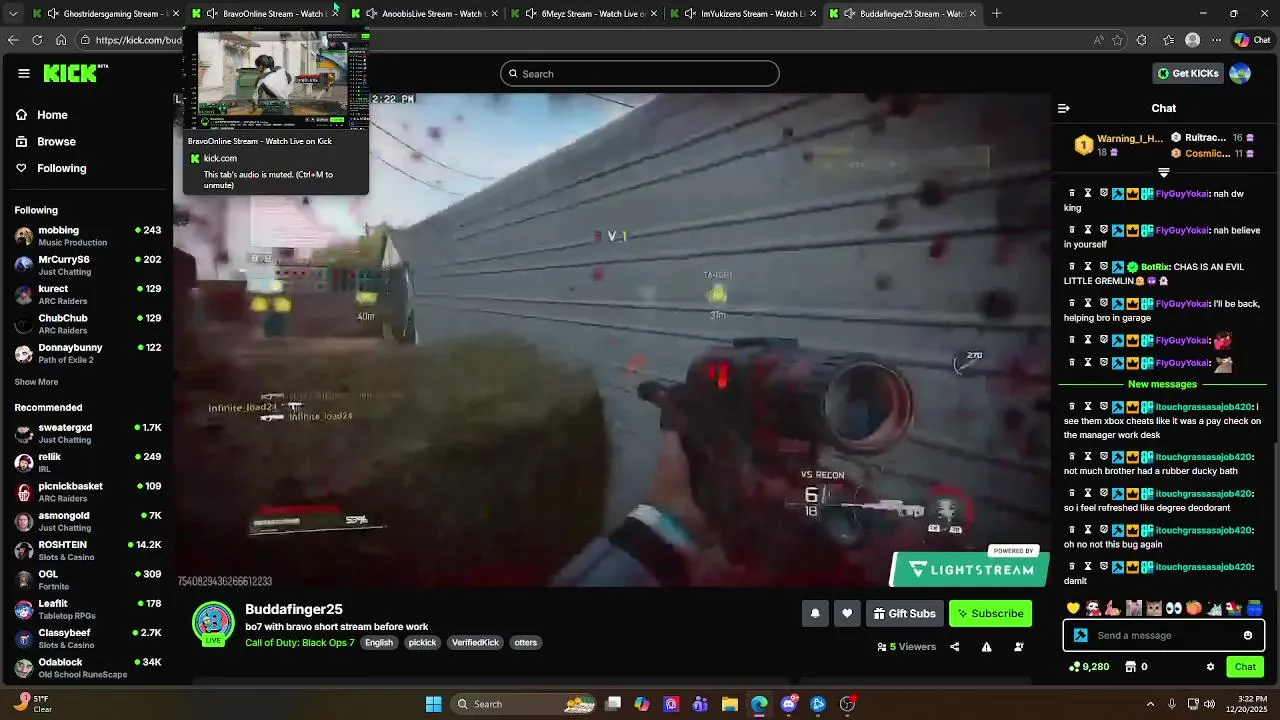Open the user profile avatar menu
Image resolution: width=1280 pixels, height=720 pixels.
pyautogui.click(x=1240, y=73)
